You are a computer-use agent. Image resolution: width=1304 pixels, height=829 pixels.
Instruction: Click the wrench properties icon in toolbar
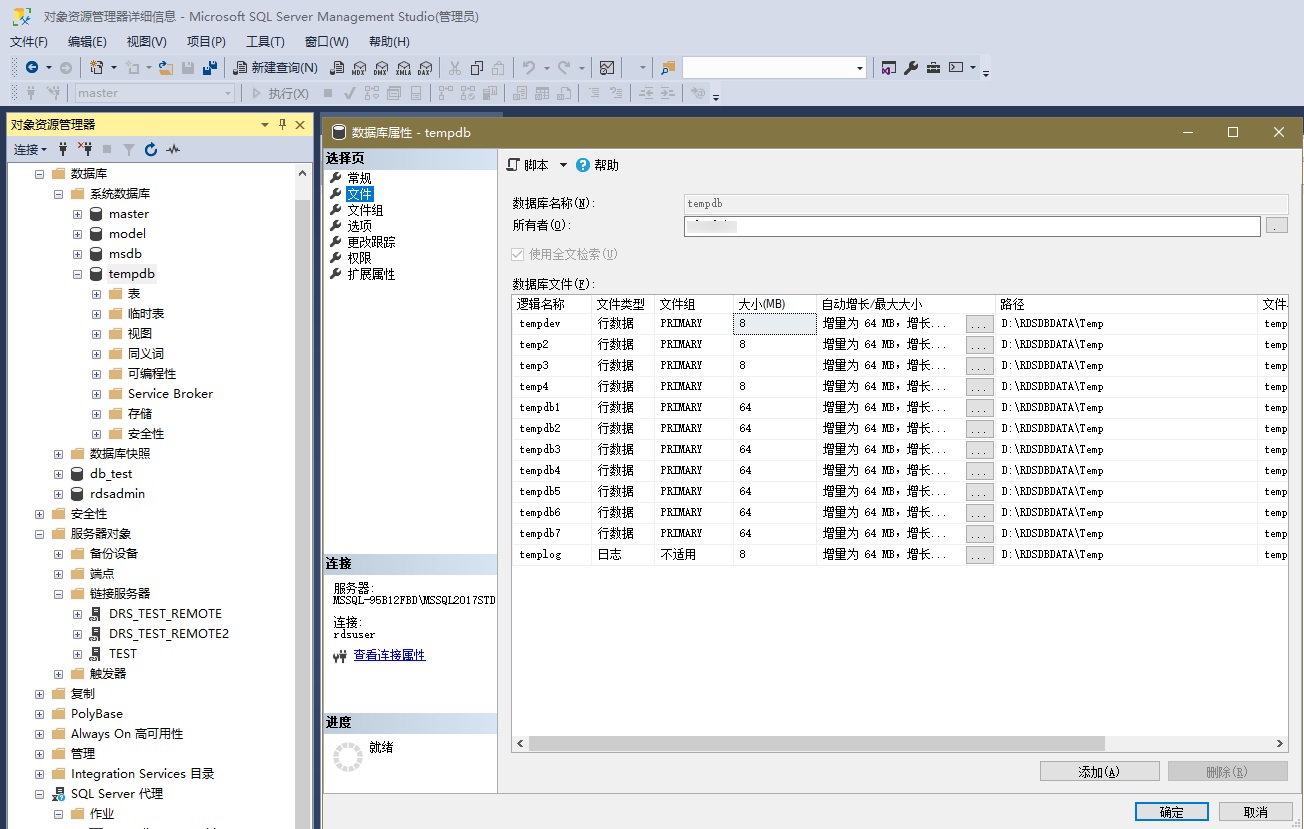click(x=911, y=68)
